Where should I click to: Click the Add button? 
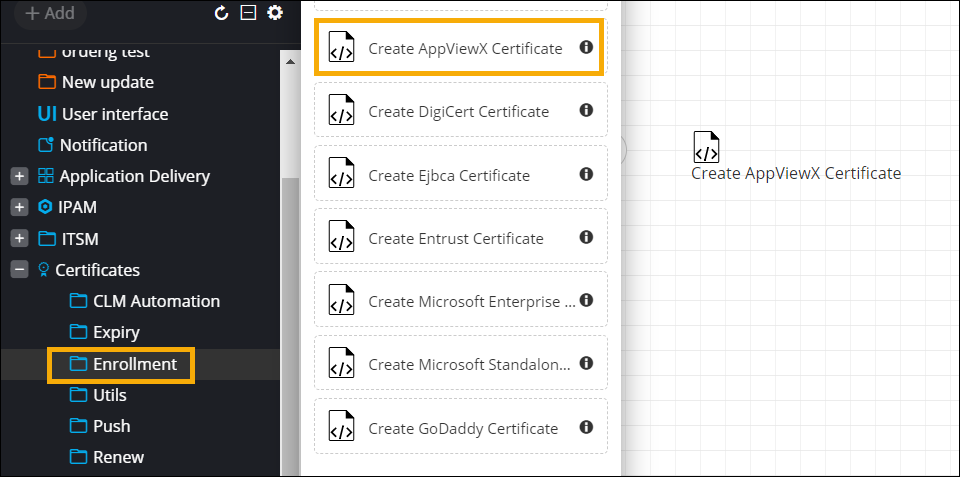pos(50,13)
